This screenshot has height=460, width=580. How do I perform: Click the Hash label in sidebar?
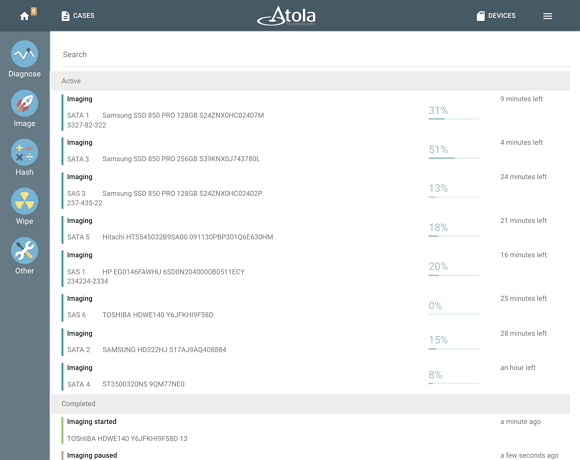(x=24, y=172)
